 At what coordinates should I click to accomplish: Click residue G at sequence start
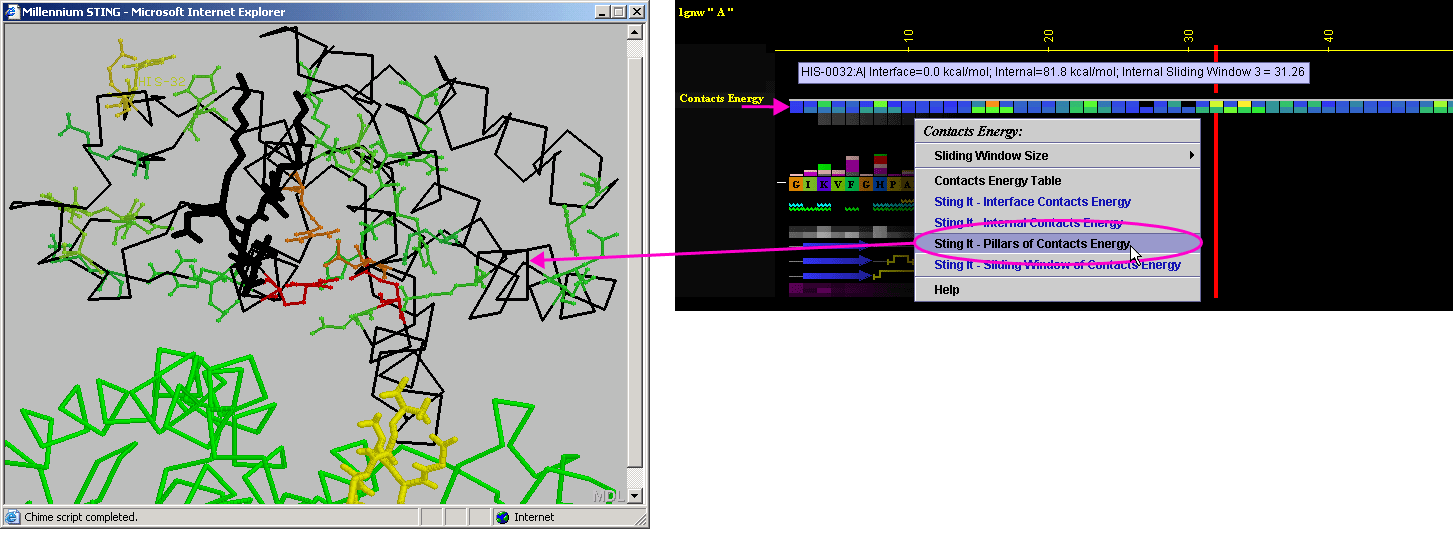pyautogui.click(x=796, y=184)
